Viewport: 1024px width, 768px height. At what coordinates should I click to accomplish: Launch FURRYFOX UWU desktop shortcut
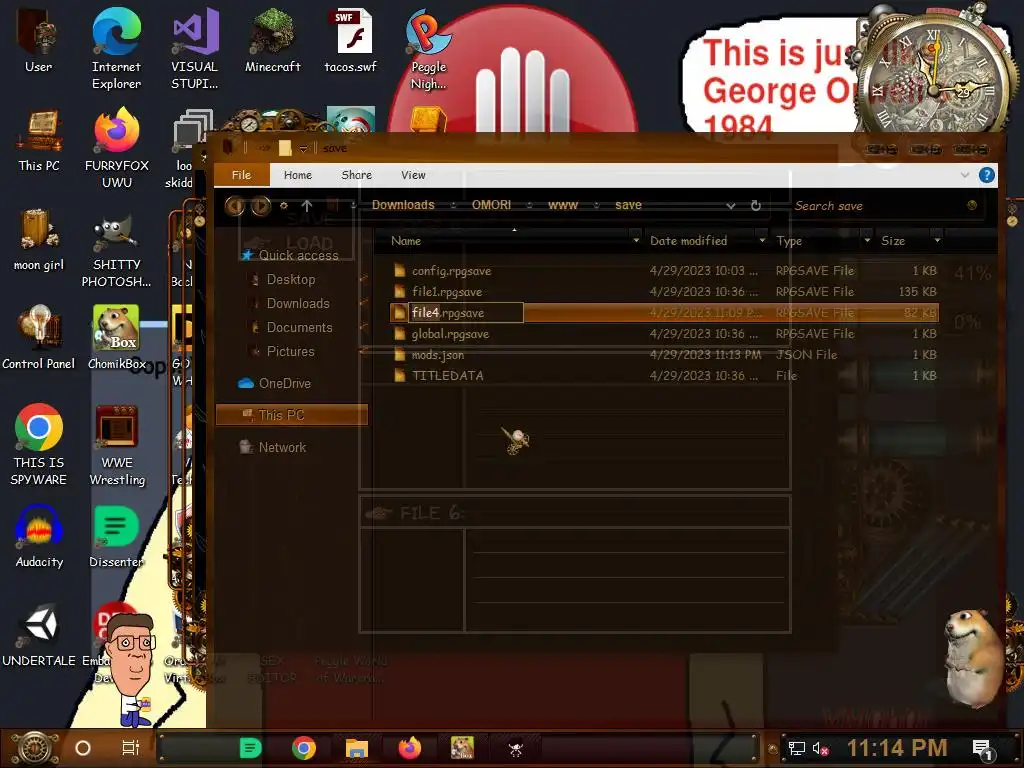pos(116,148)
